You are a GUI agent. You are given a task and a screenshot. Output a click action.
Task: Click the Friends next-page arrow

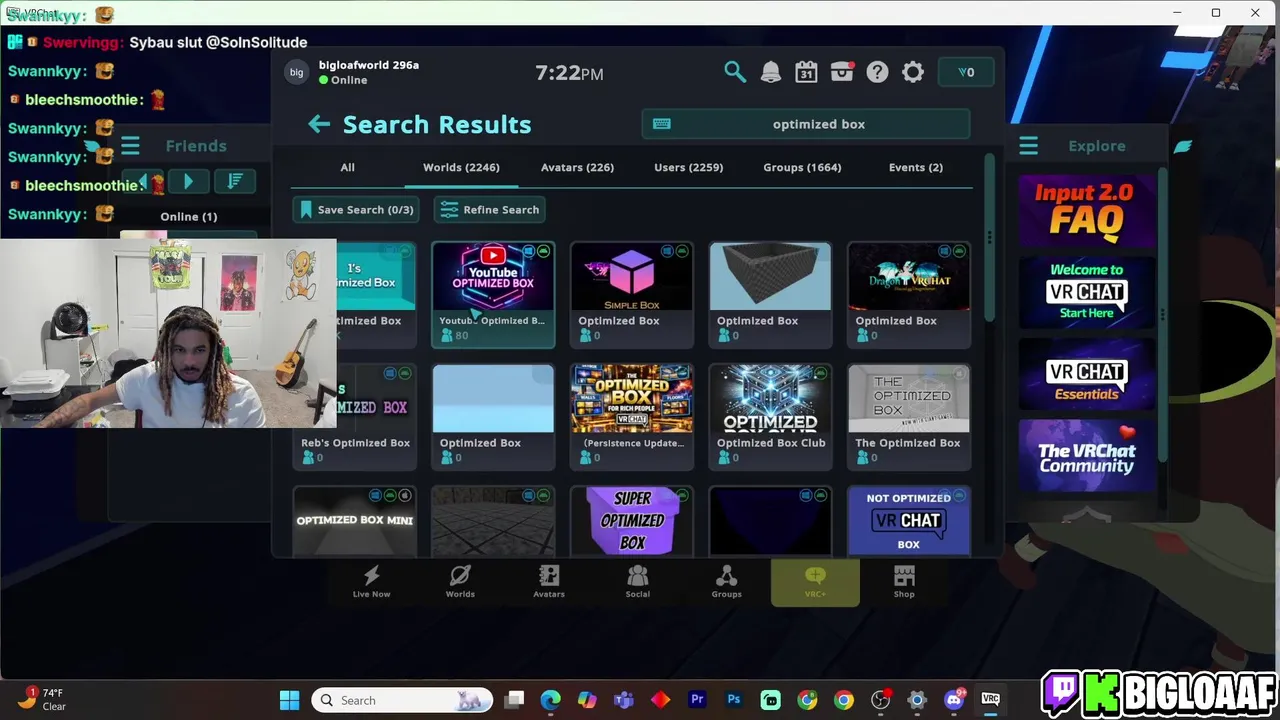point(188,181)
